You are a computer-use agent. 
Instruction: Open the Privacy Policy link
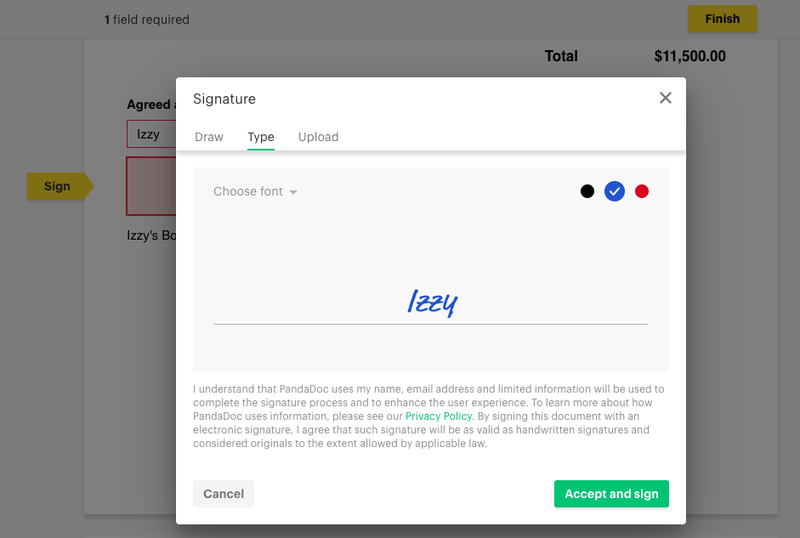pyautogui.click(x=438, y=416)
